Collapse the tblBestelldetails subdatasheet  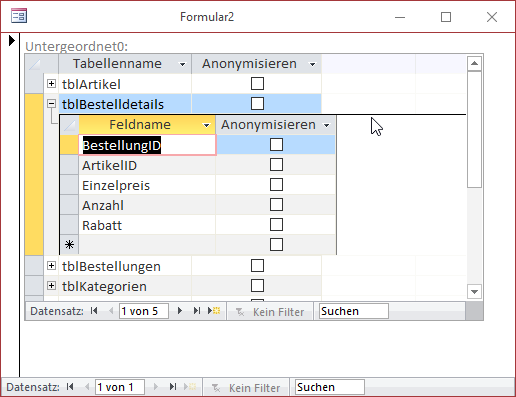[51, 104]
